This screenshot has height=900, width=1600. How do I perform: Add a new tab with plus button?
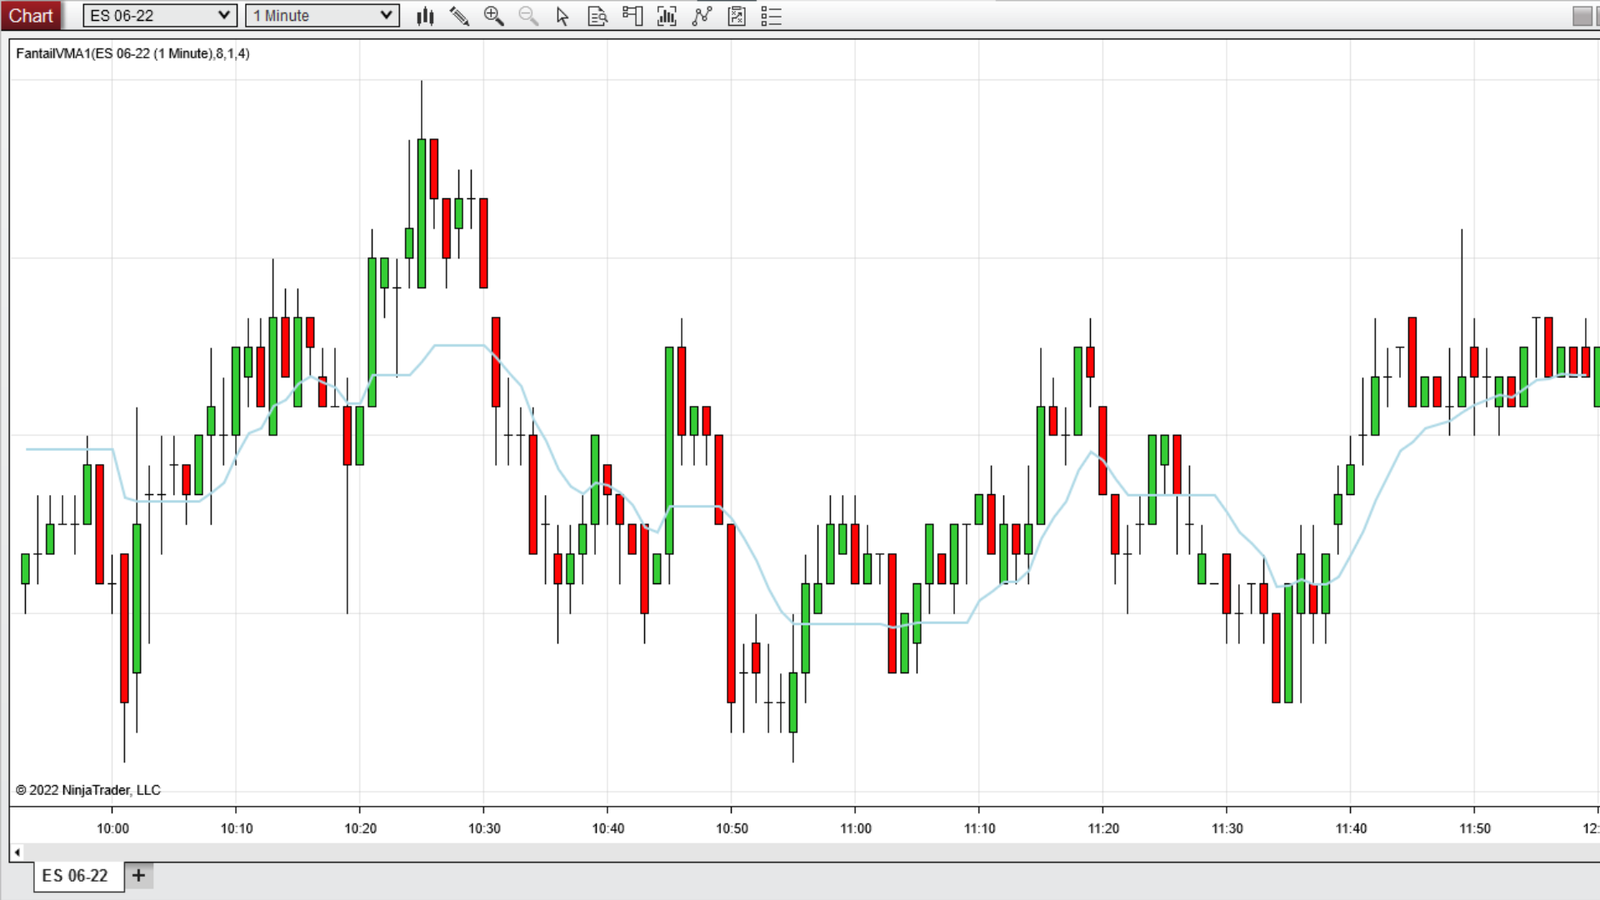point(139,875)
